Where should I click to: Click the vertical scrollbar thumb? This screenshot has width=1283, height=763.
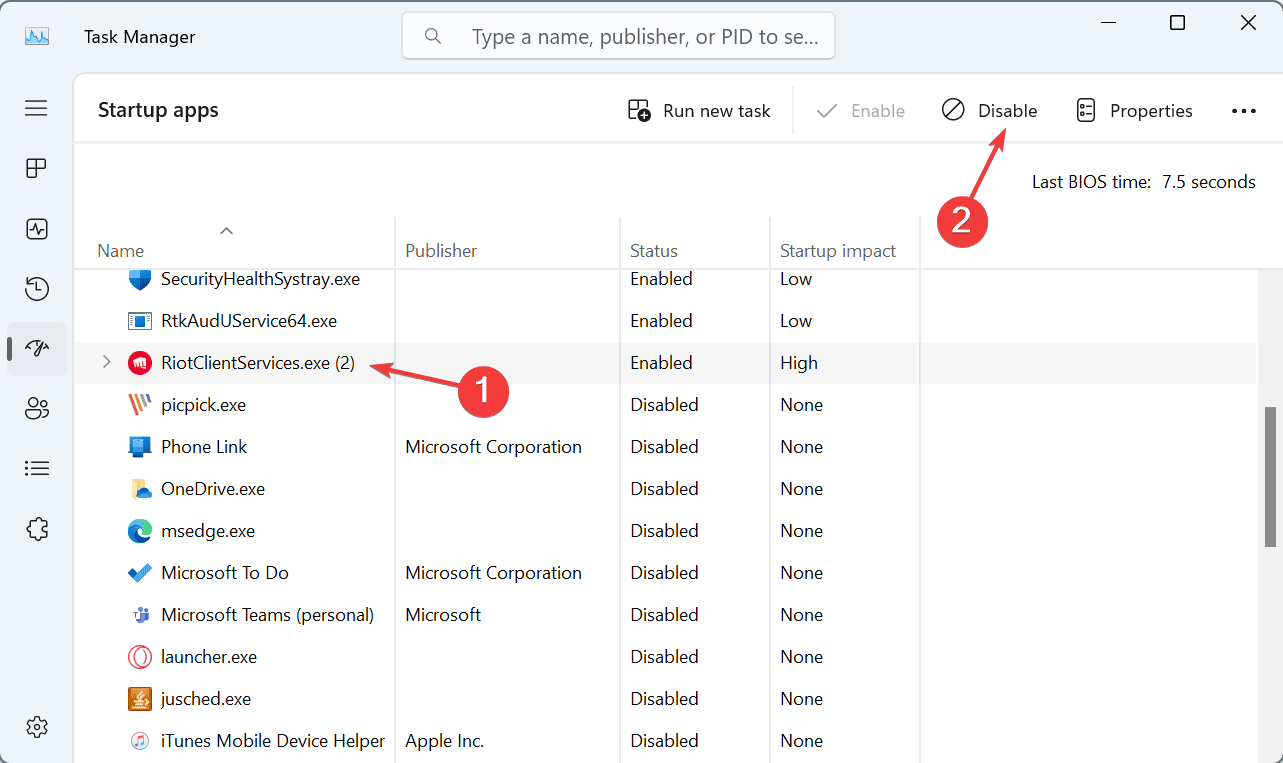1271,476
